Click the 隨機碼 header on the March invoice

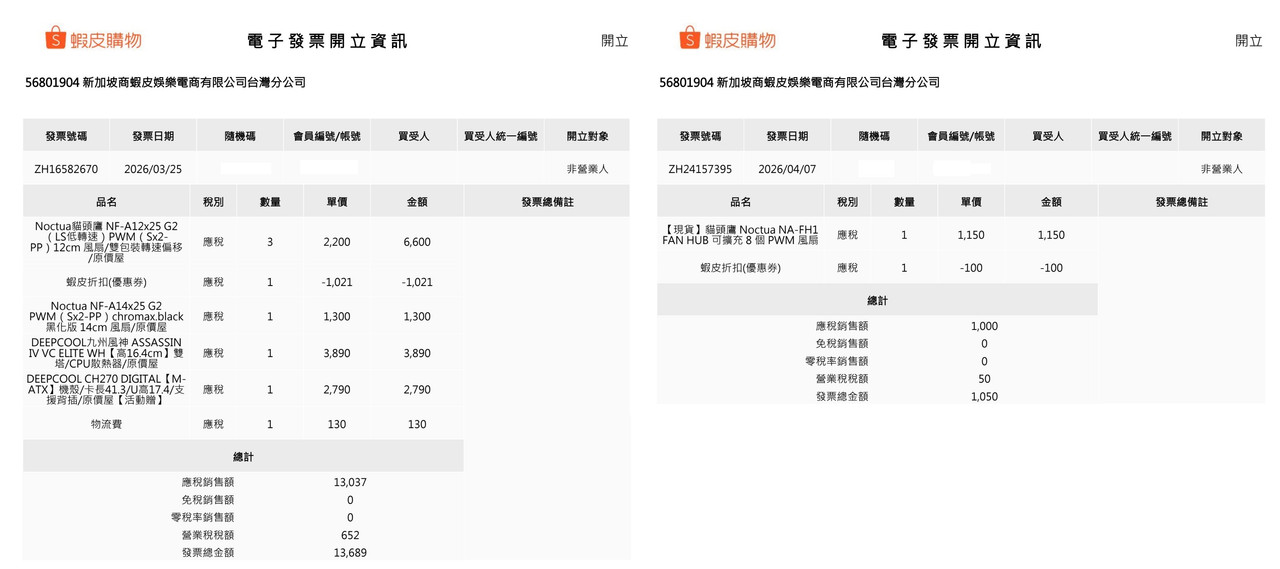coord(240,136)
